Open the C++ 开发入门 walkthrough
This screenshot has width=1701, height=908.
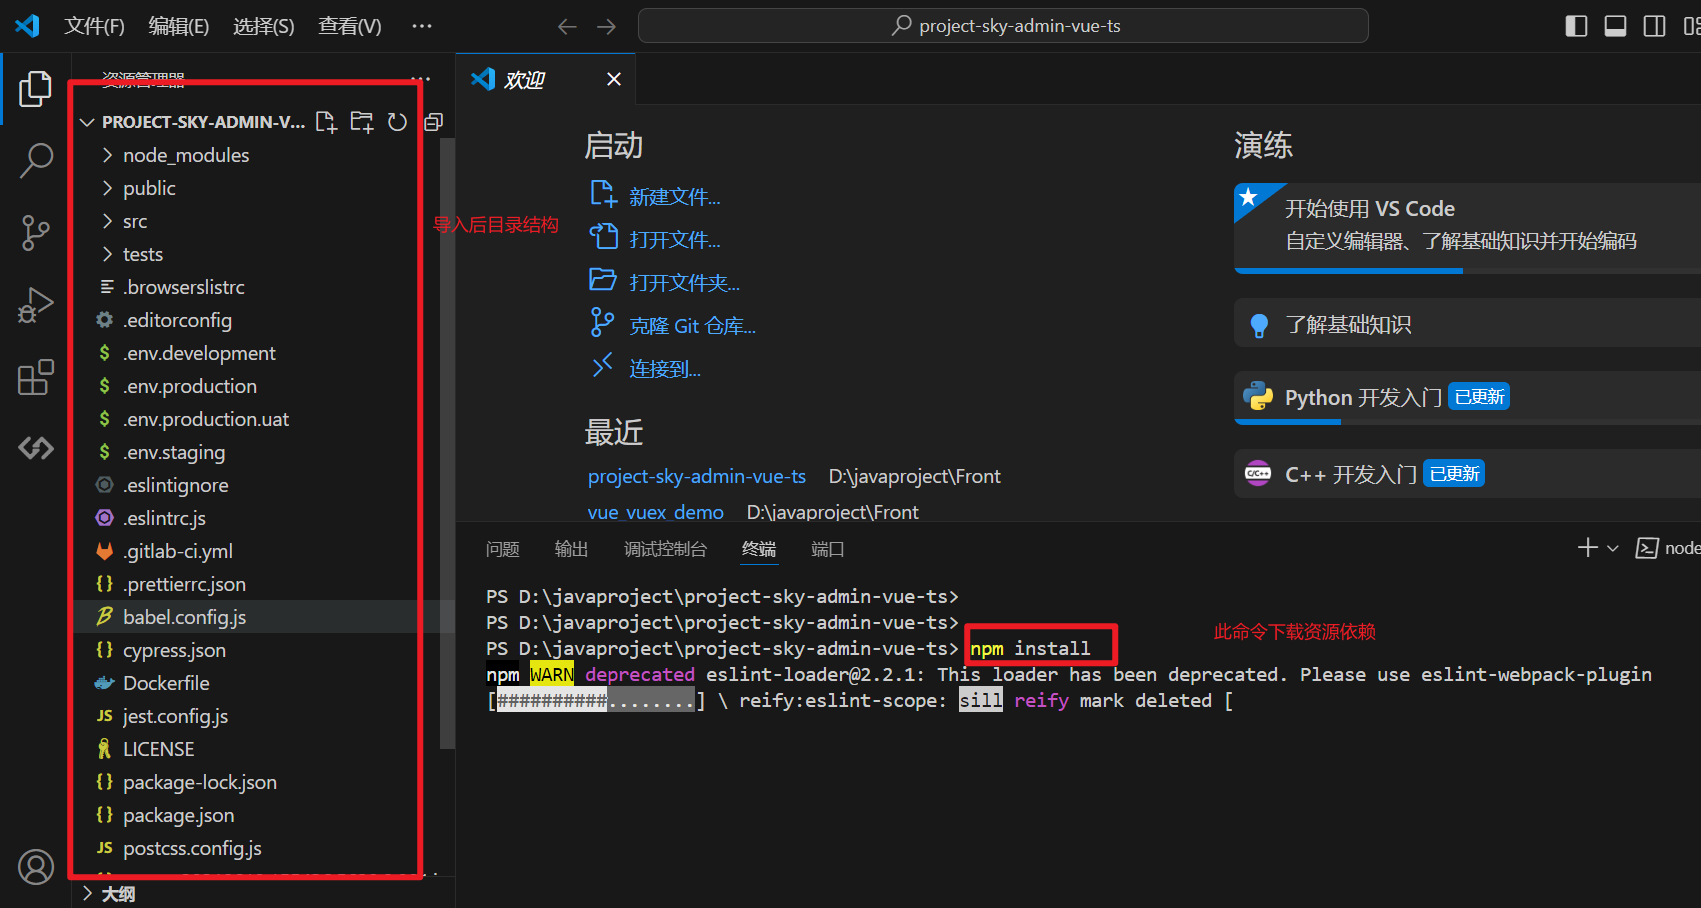(1467, 473)
